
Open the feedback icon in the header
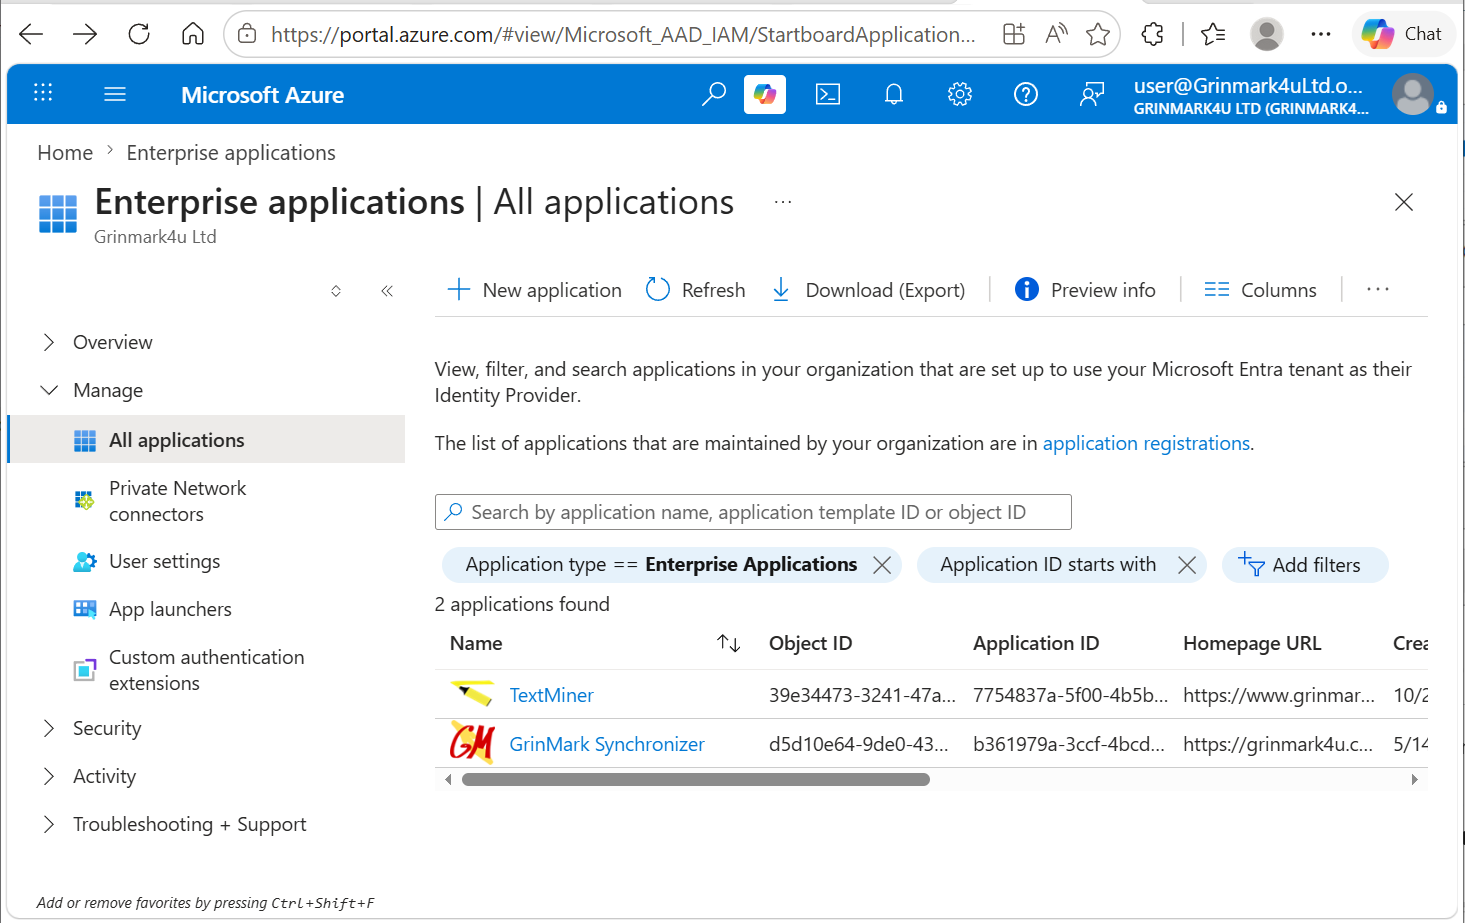pos(1092,94)
